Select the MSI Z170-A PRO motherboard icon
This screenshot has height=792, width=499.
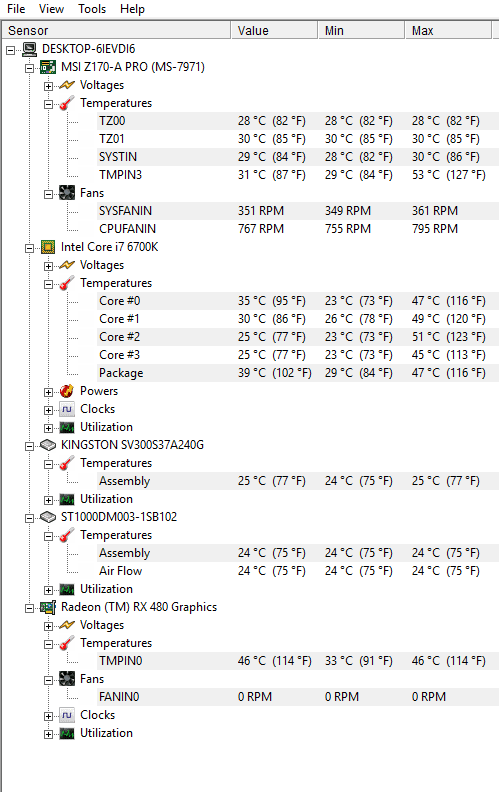tap(48, 67)
